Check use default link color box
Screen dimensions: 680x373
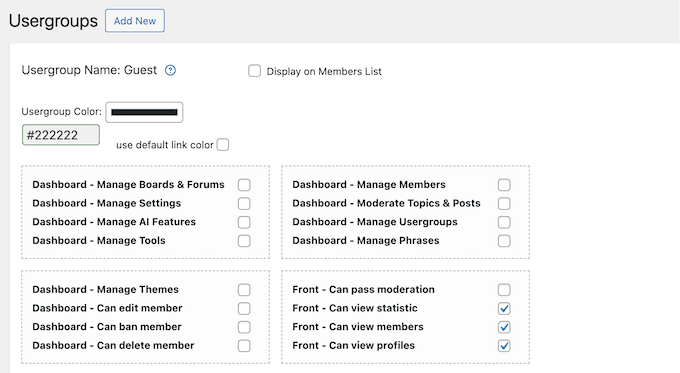pos(223,144)
